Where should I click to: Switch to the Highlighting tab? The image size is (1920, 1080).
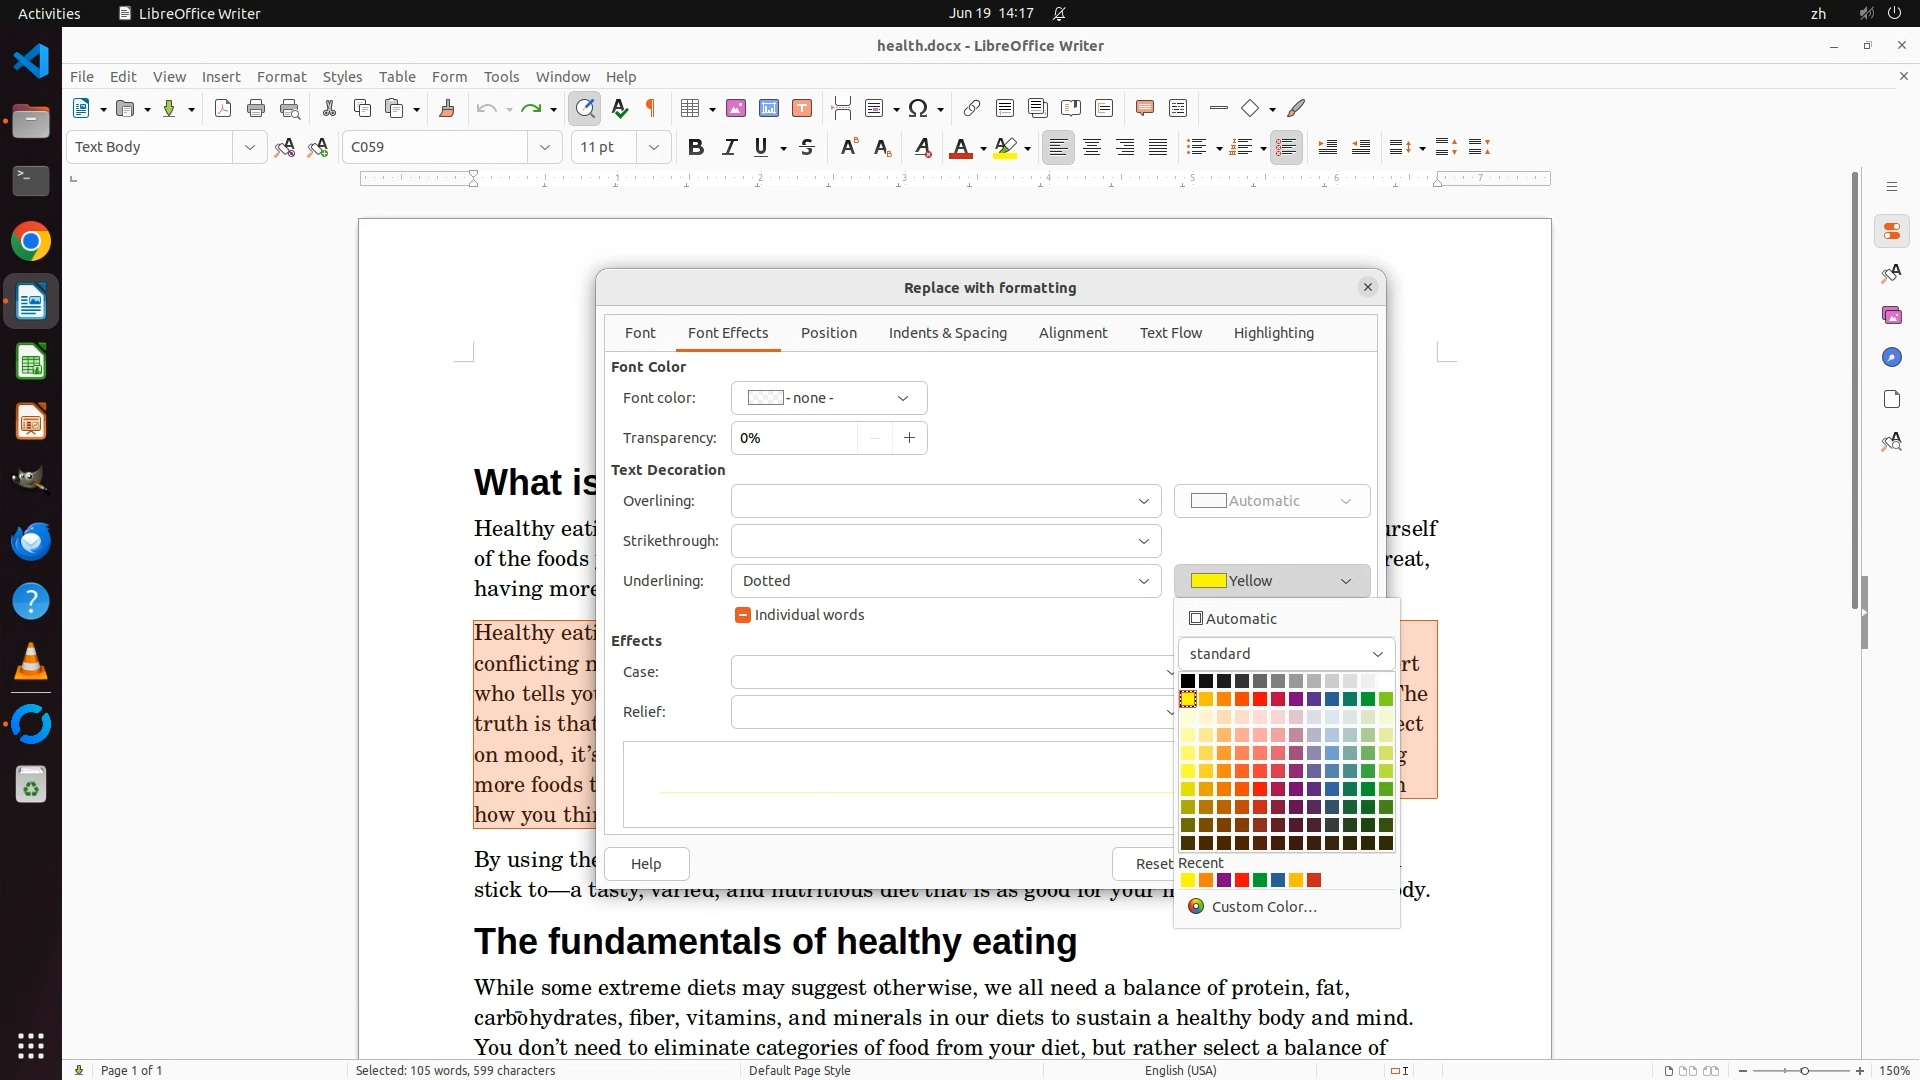tap(1273, 333)
